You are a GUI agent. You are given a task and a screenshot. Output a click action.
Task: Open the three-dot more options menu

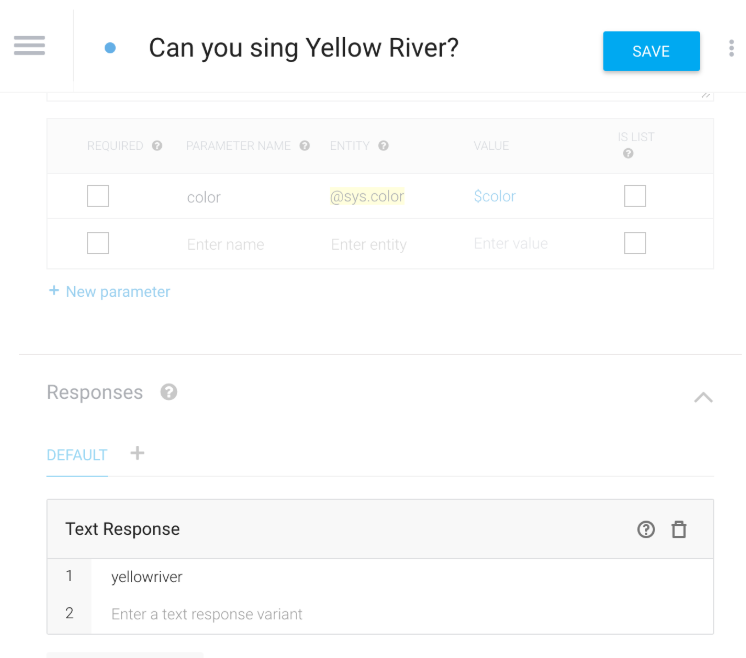731,48
